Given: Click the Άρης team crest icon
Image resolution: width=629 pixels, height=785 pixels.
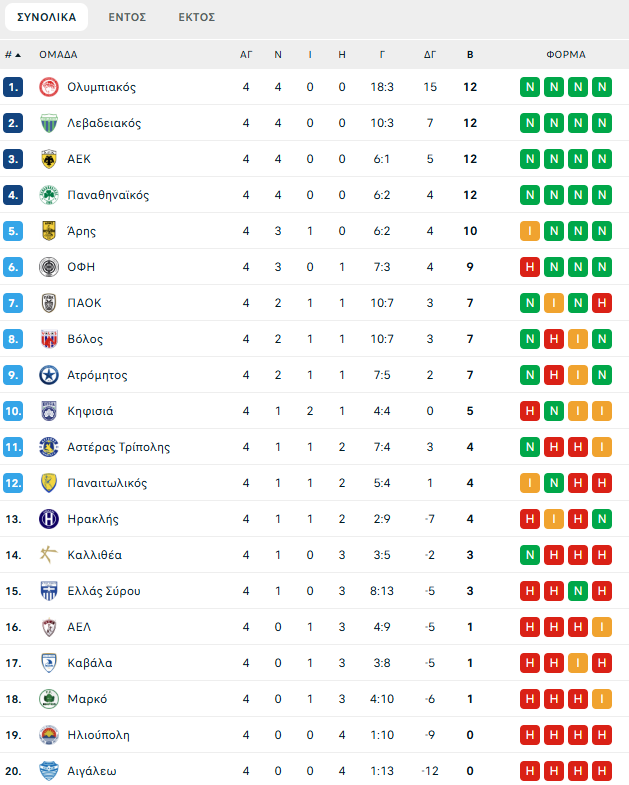Looking at the screenshot, I should click(48, 231).
